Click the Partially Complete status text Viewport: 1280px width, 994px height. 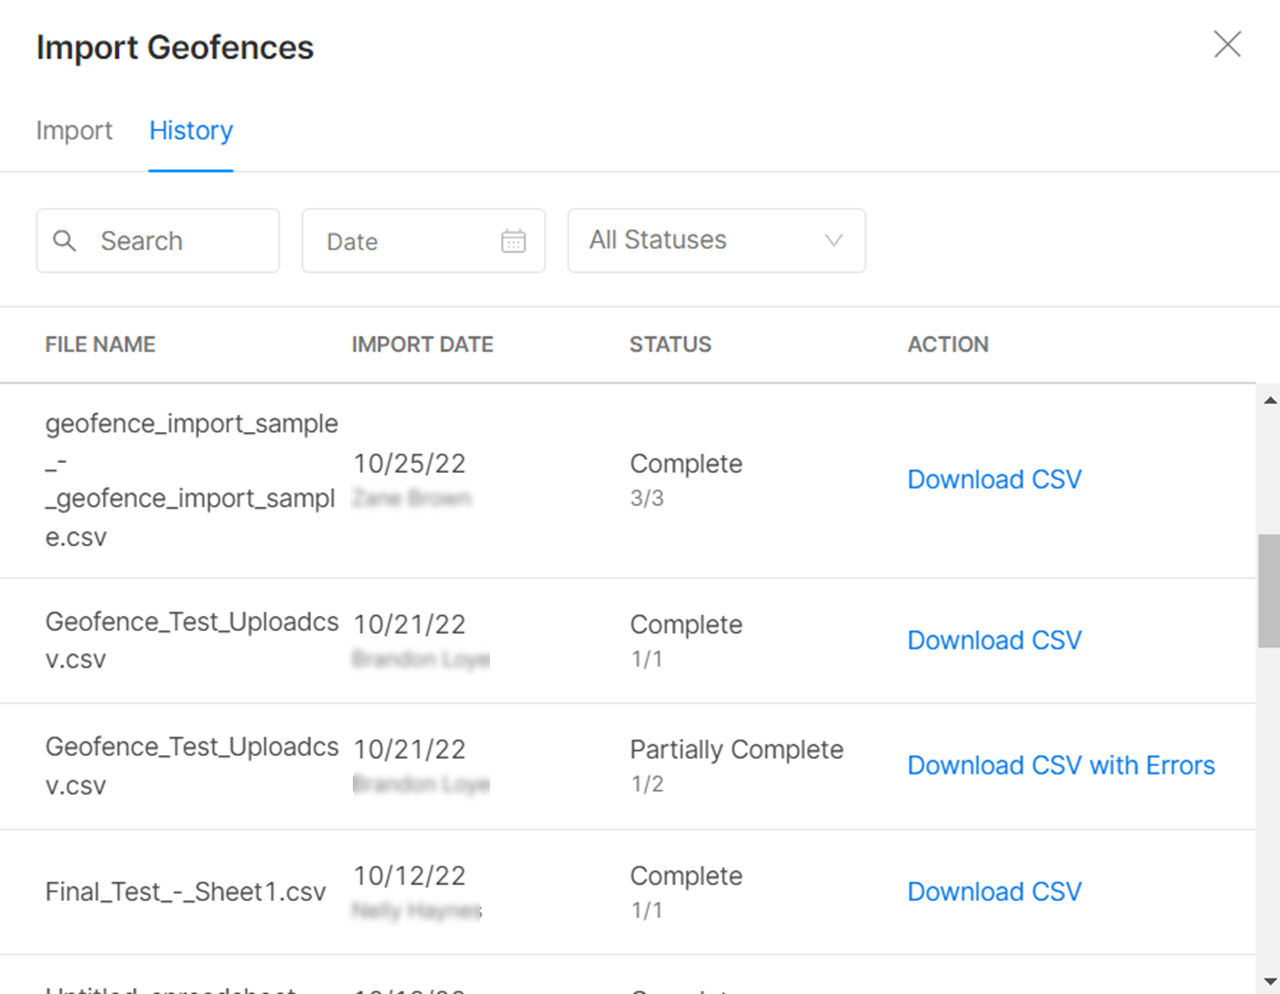[736, 750]
